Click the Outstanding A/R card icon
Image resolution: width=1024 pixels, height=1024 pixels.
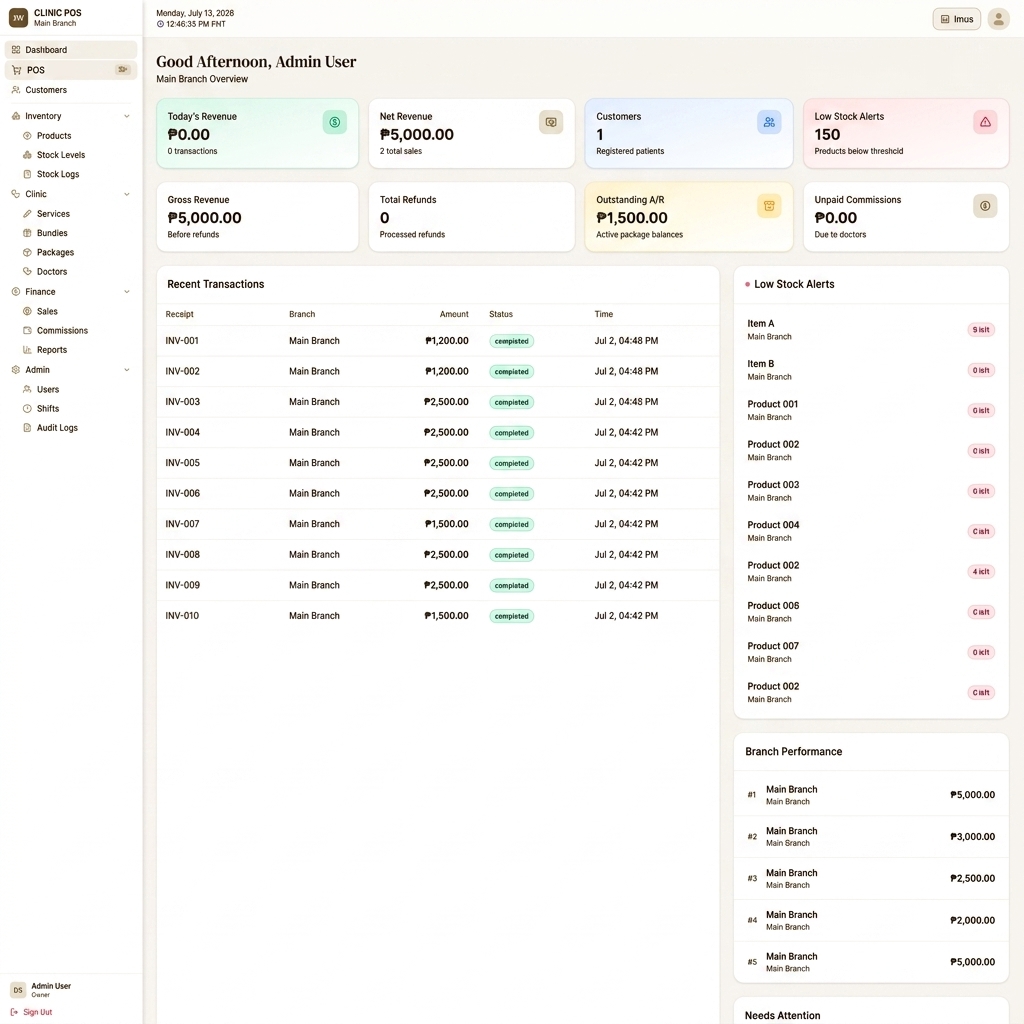point(769,206)
